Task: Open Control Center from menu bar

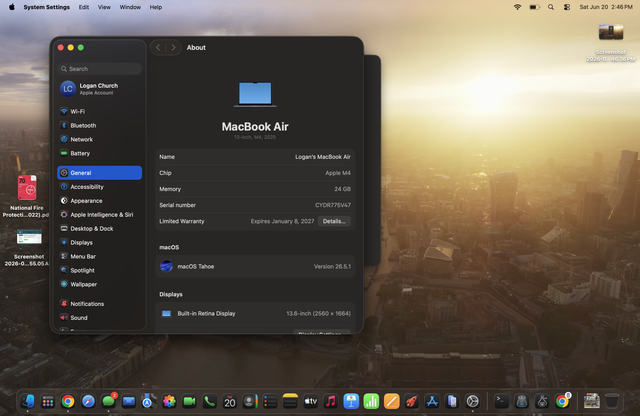Action: [567, 7]
